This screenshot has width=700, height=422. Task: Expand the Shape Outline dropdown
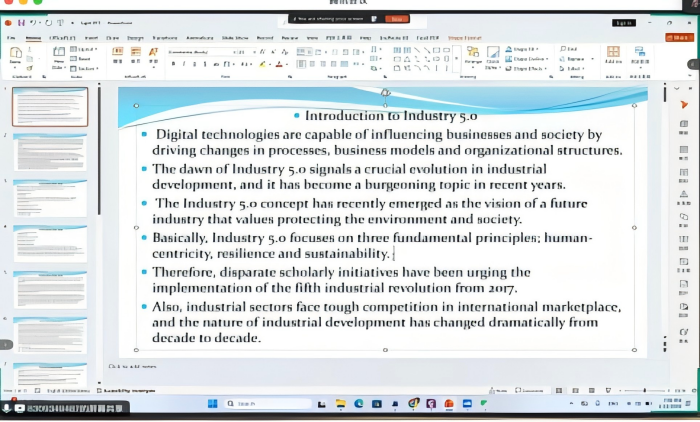pyautogui.click(x=526, y=58)
